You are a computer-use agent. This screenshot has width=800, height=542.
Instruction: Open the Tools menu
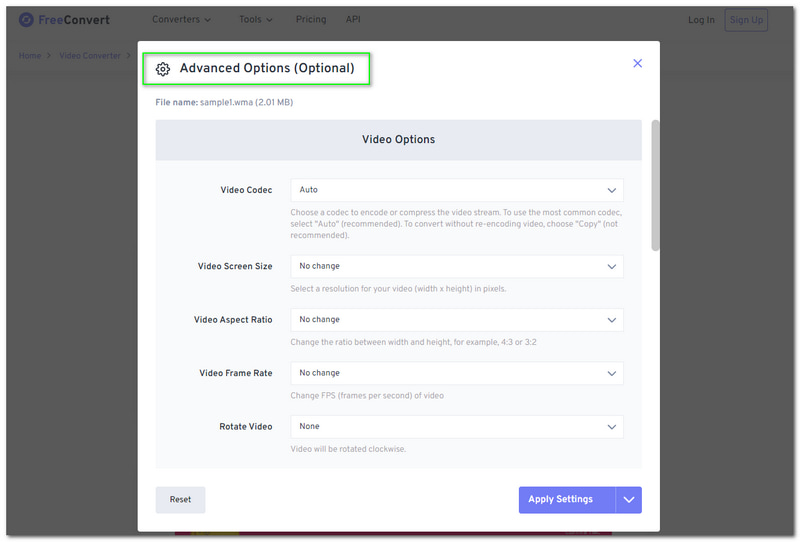(255, 20)
